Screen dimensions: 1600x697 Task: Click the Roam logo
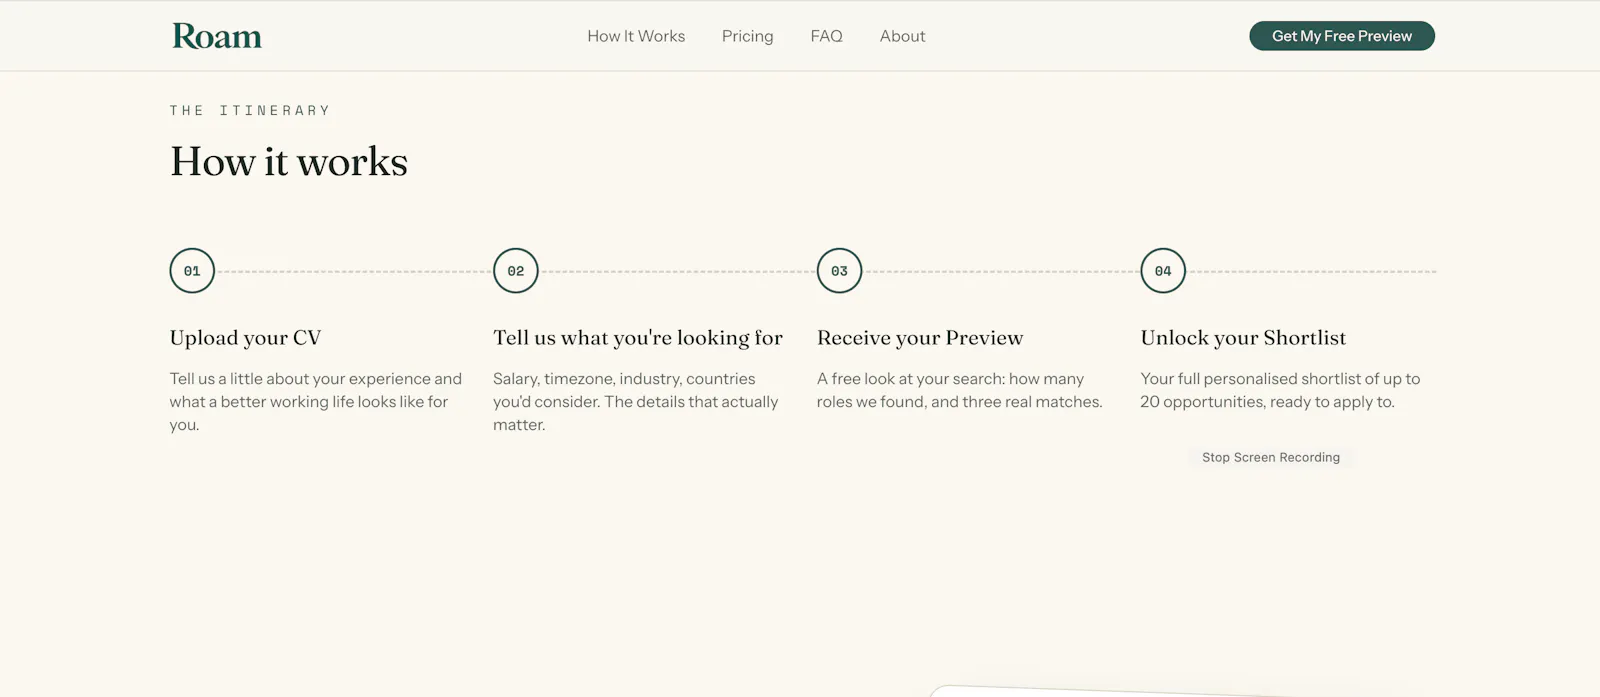click(217, 36)
